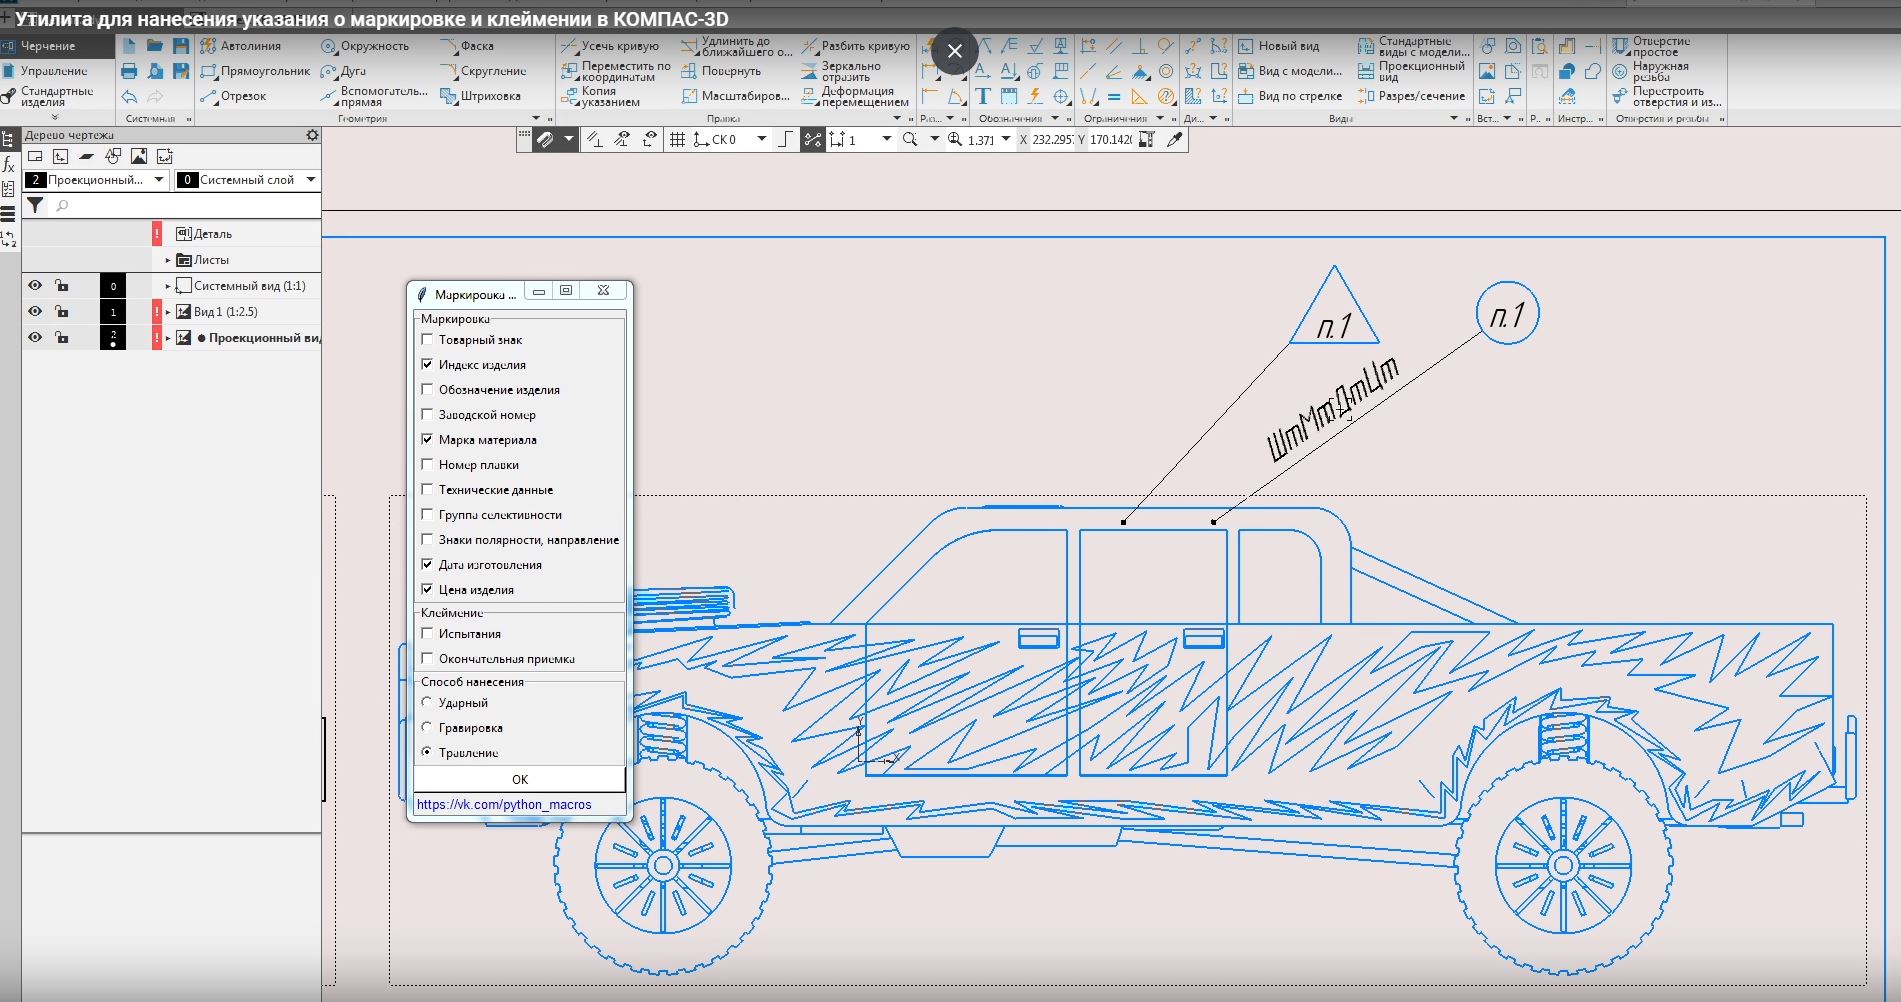Open the СК 0 coordinate system dropdown

tap(762, 140)
